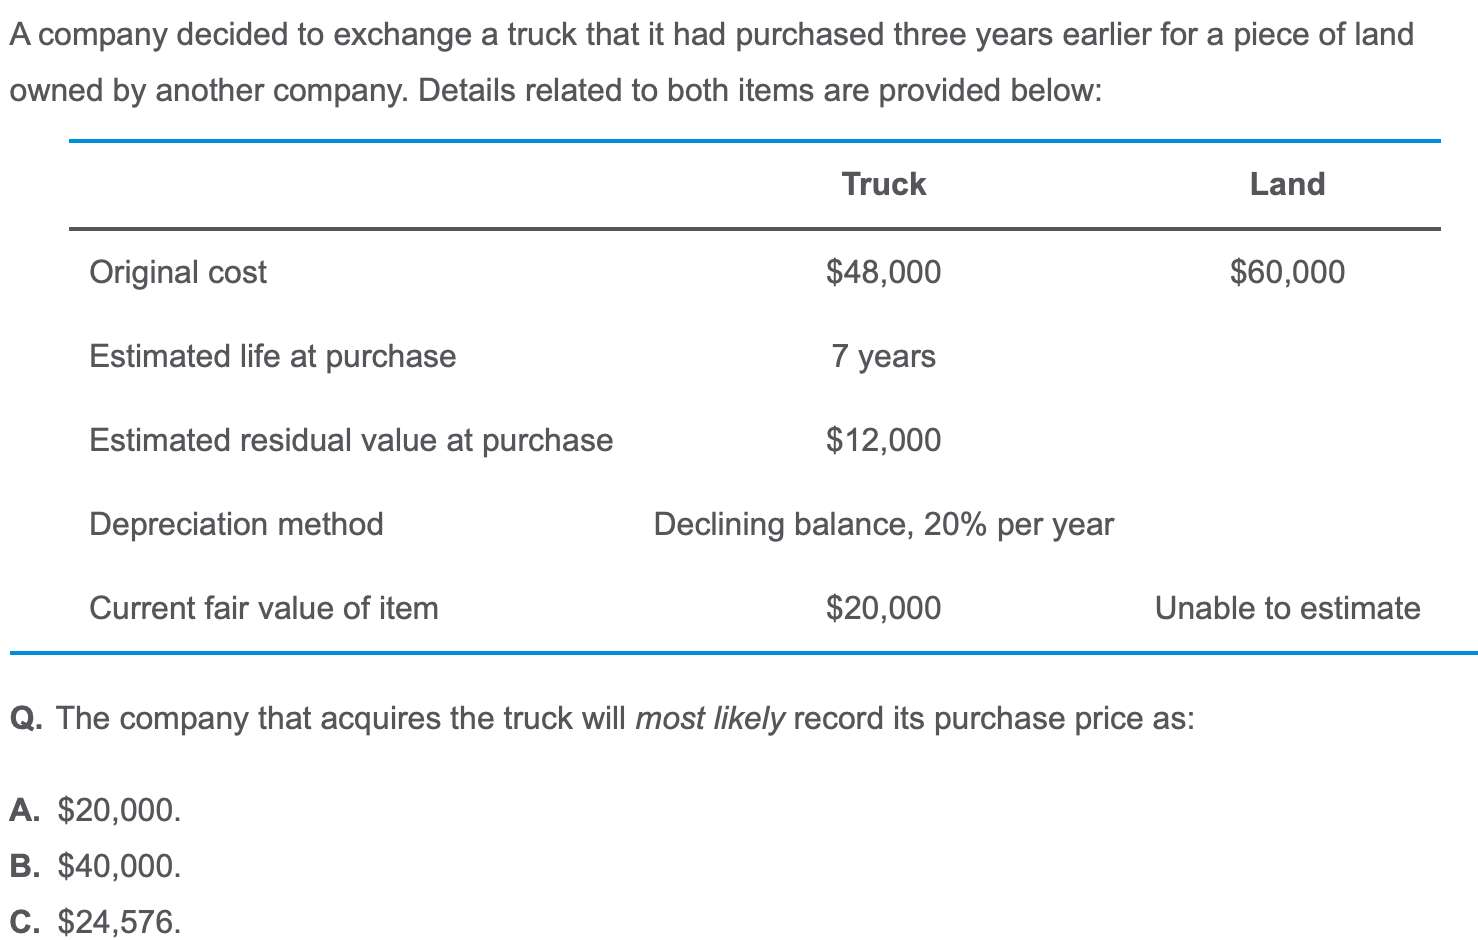Viewport: 1478px width, 940px height.
Task: Pick answer option C, $24,576
Action: 96,921
